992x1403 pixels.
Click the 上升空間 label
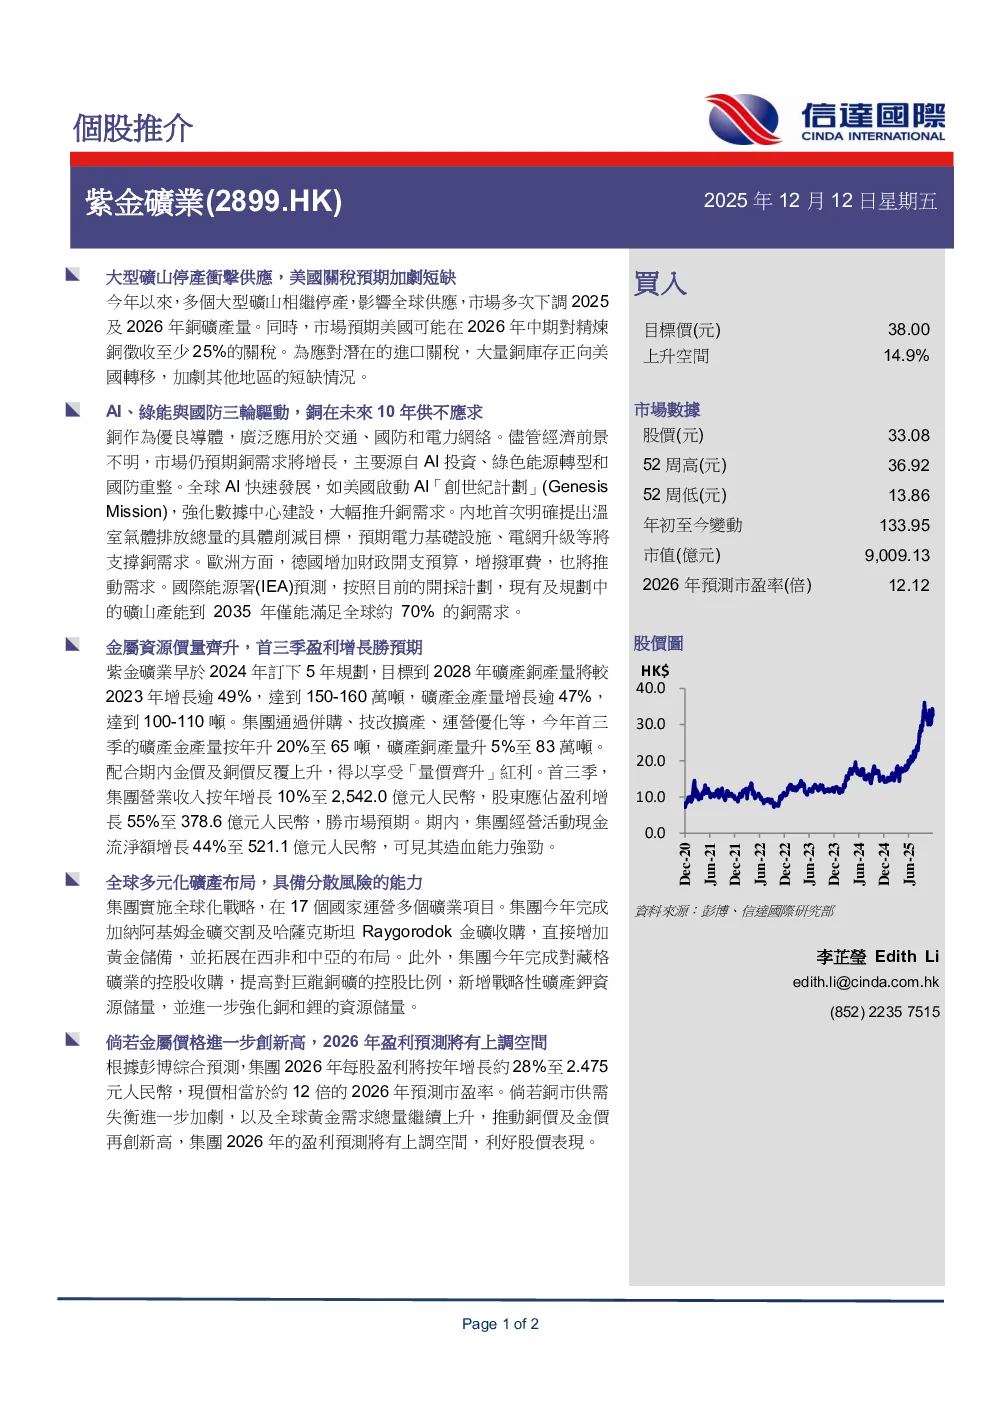click(675, 356)
